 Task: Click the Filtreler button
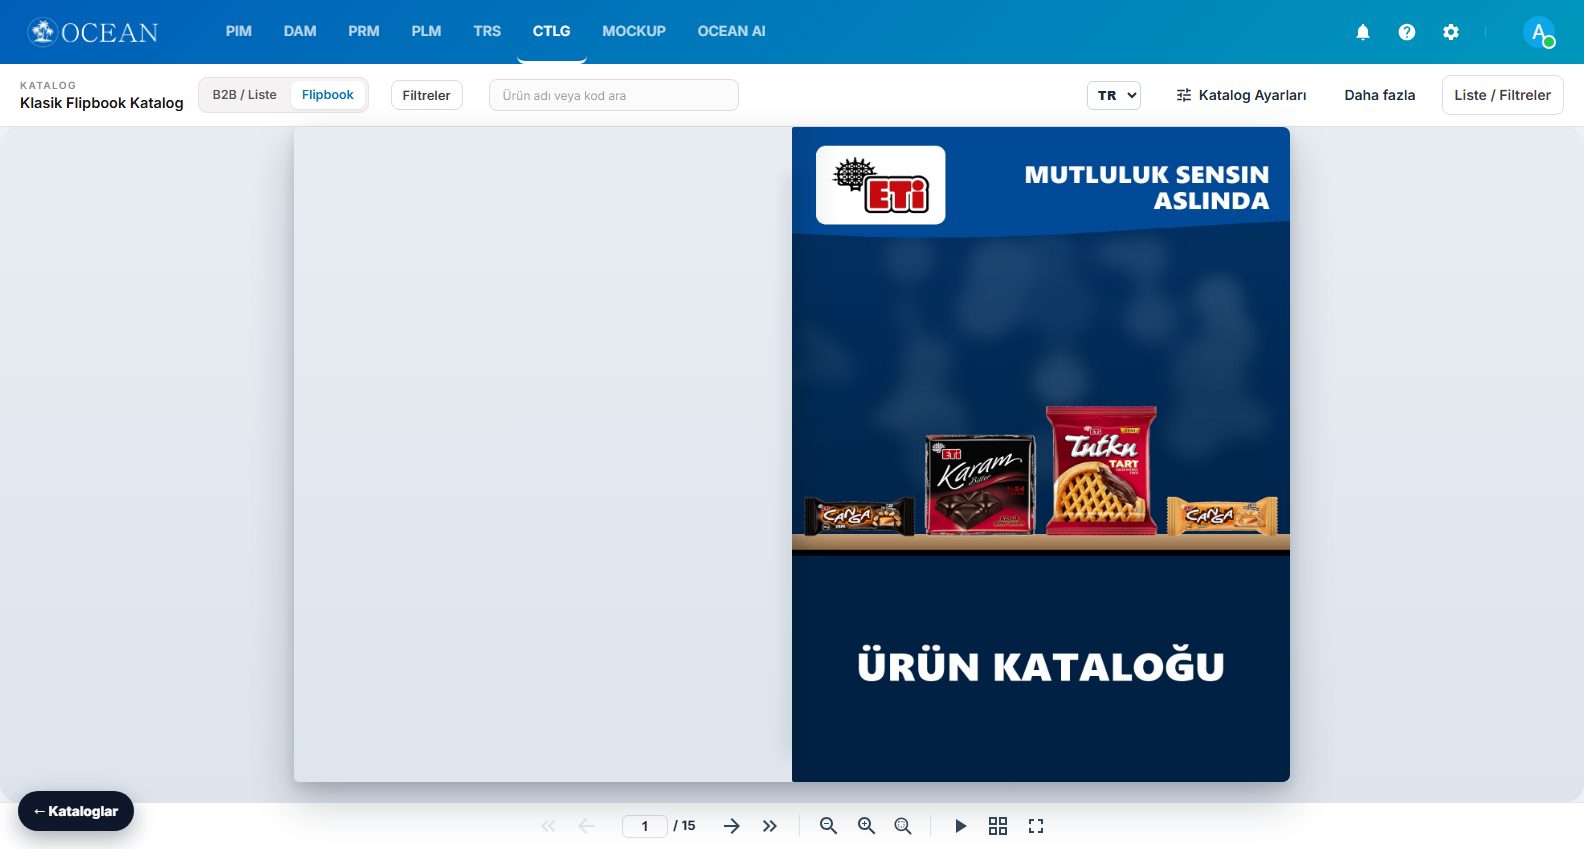(426, 95)
